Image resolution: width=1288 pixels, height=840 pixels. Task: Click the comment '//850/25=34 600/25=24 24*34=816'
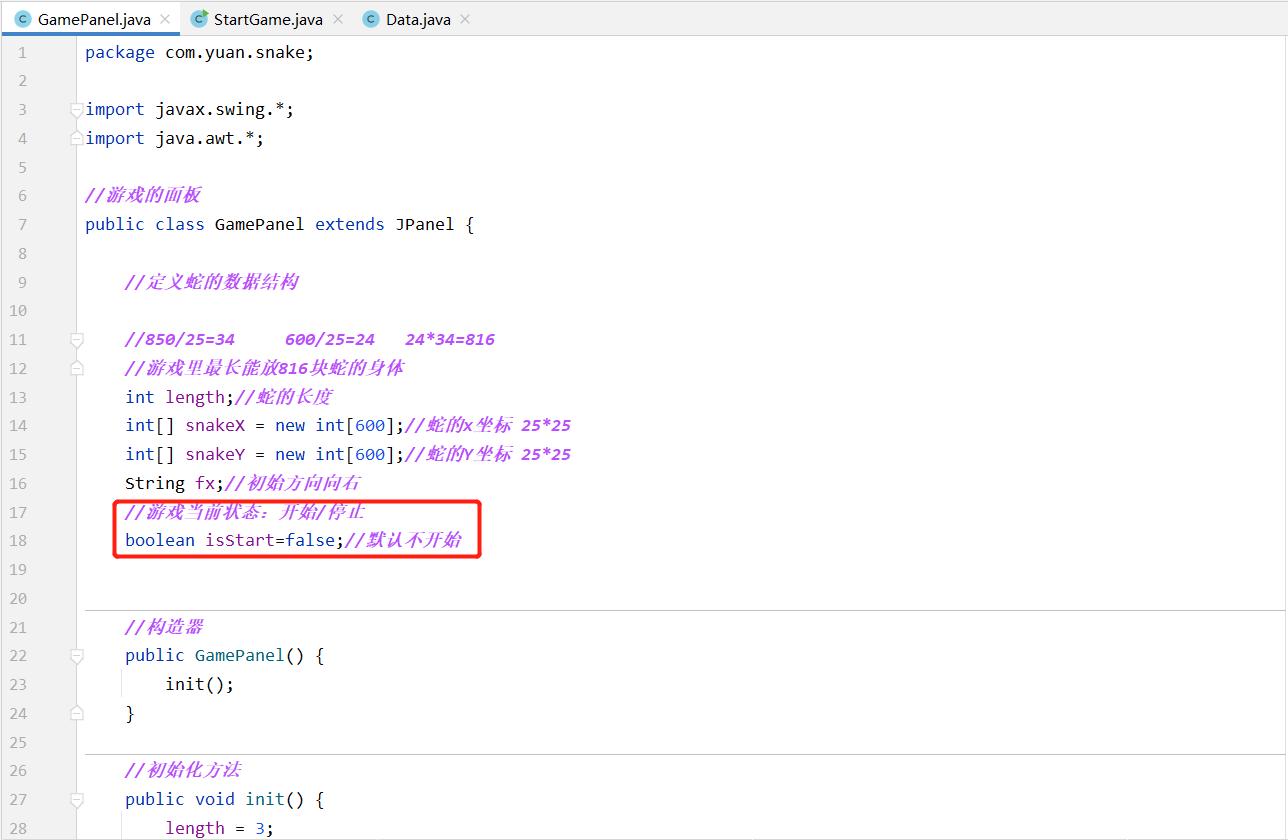point(310,339)
